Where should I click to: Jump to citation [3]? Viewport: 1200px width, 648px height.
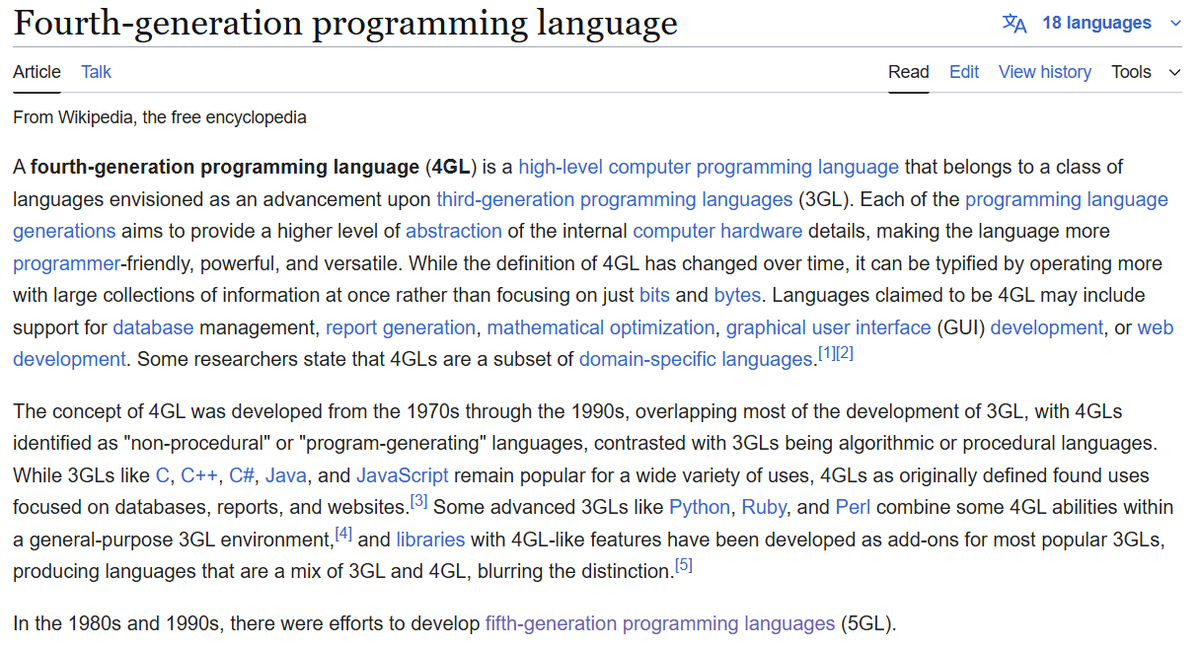(x=419, y=501)
